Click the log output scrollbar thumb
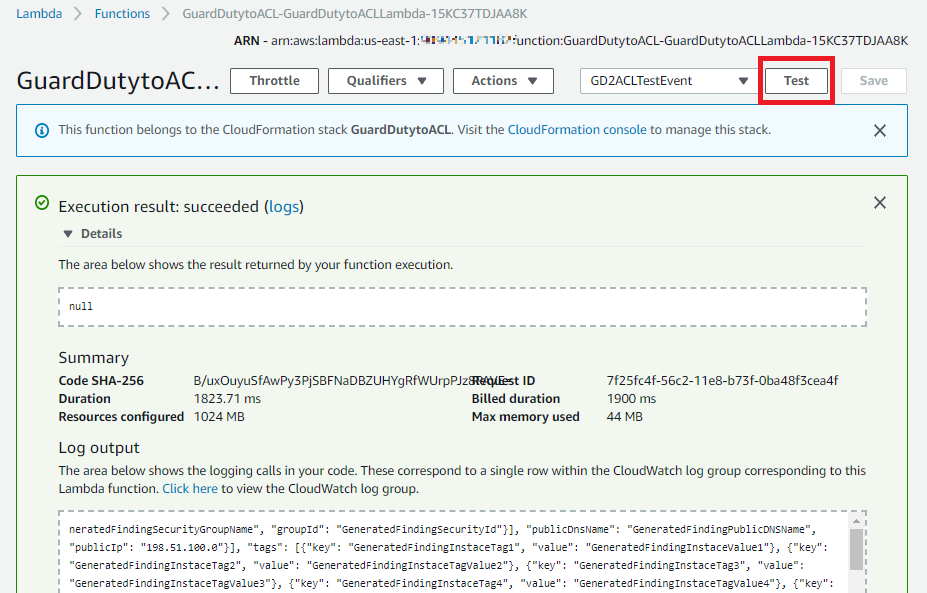 (856, 549)
